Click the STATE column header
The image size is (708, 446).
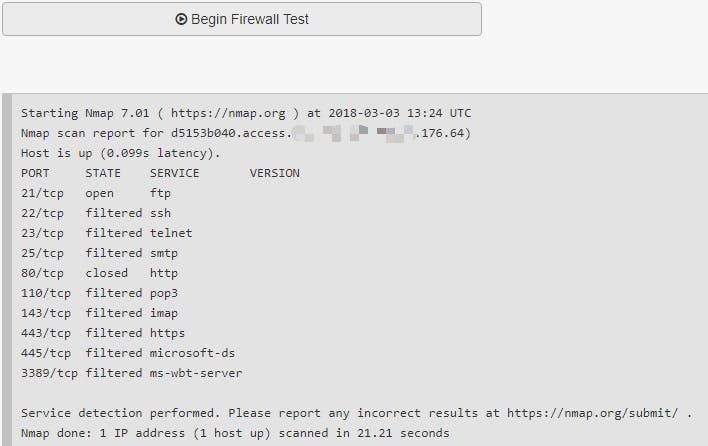pyautogui.click(x=103, y=173)
